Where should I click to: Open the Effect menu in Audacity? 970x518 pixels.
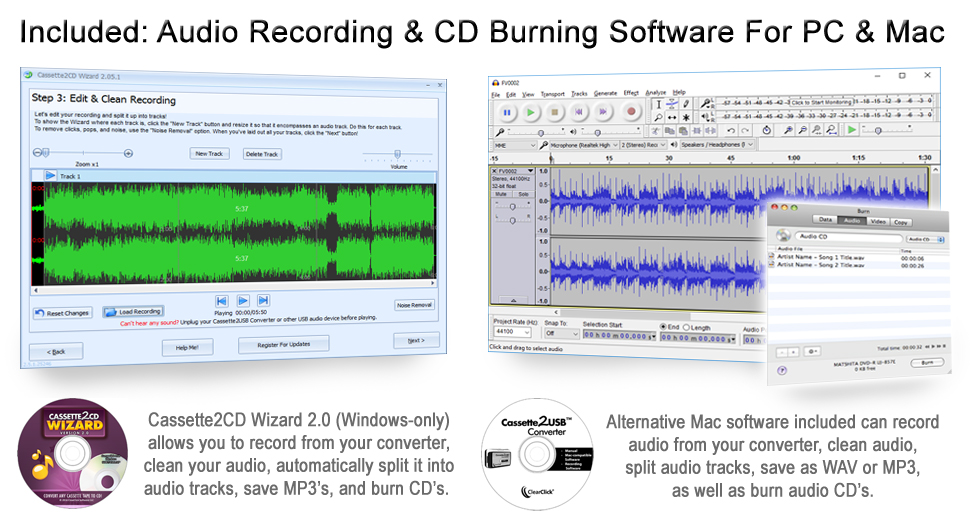click(631, 93)
